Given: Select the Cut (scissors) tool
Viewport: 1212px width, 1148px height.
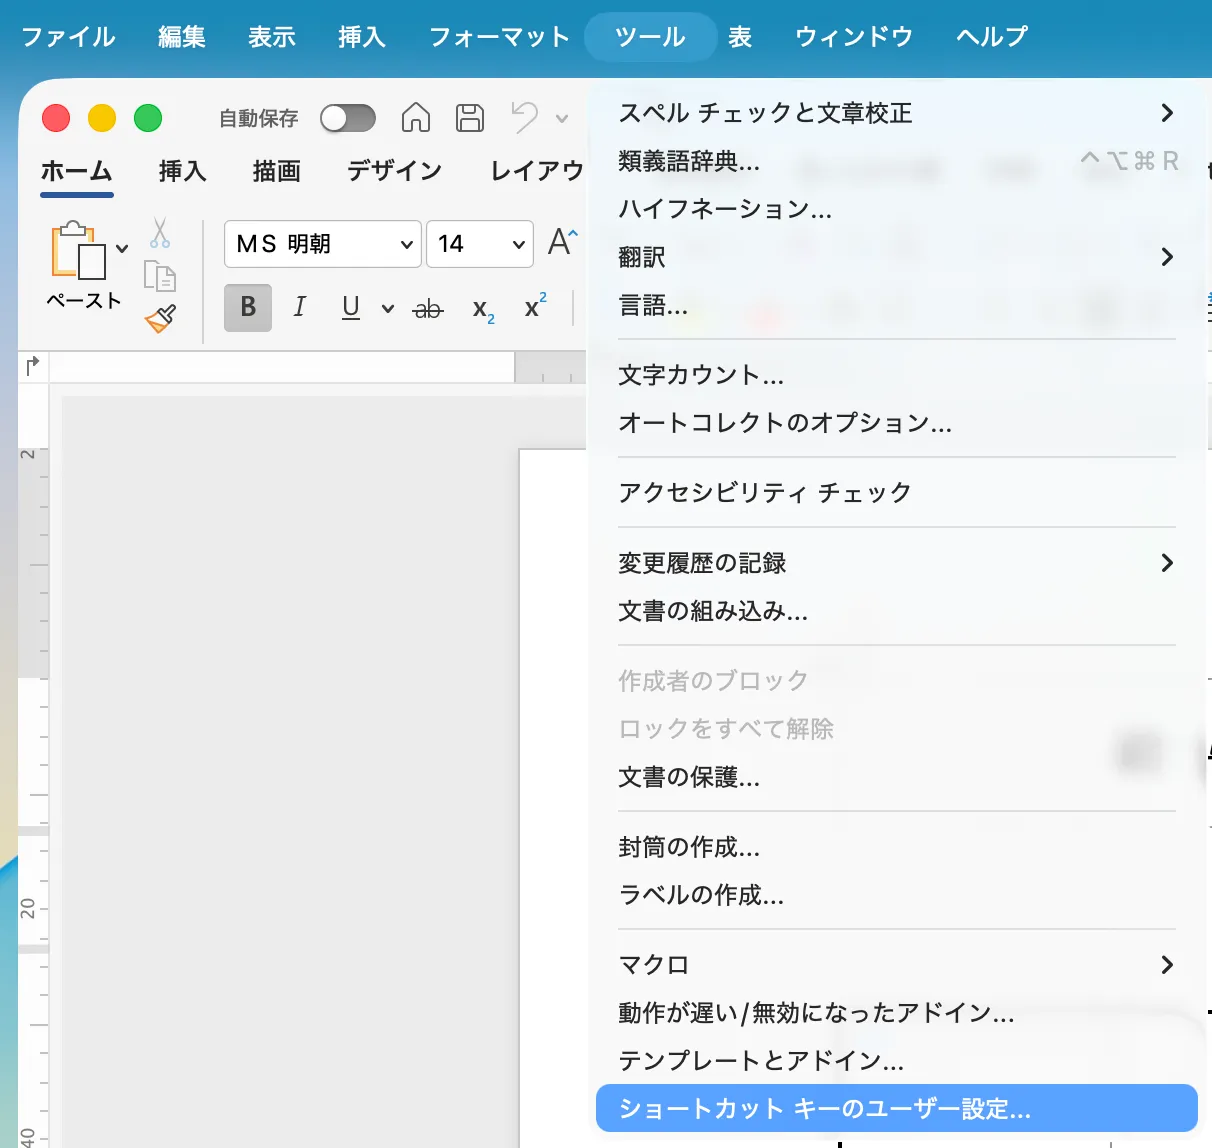Looking at the screenshot, I should tap(160, 233).
